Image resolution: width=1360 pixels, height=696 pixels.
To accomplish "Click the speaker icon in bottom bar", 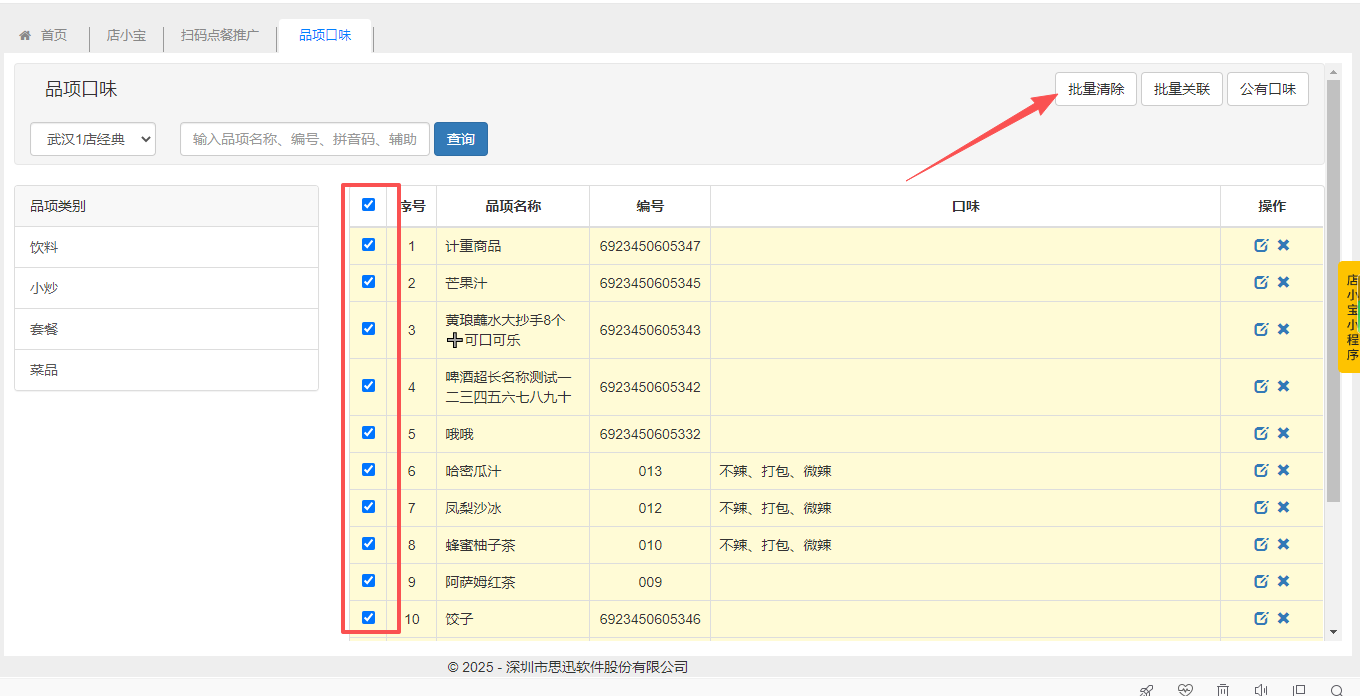I will 1261,690.
